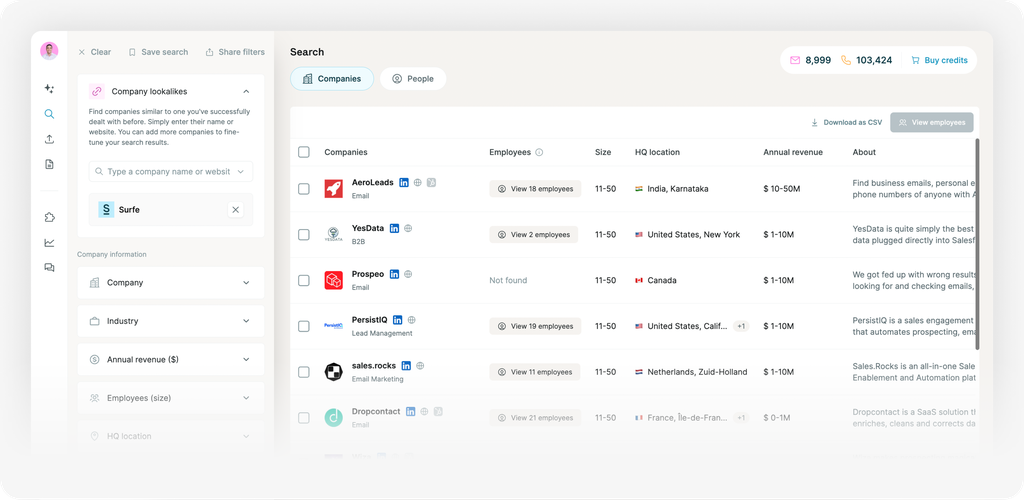This screenshot has width=1024, height=500.
Task: Click AeroLeads LinkedIn icon
Action: (404, 183)
